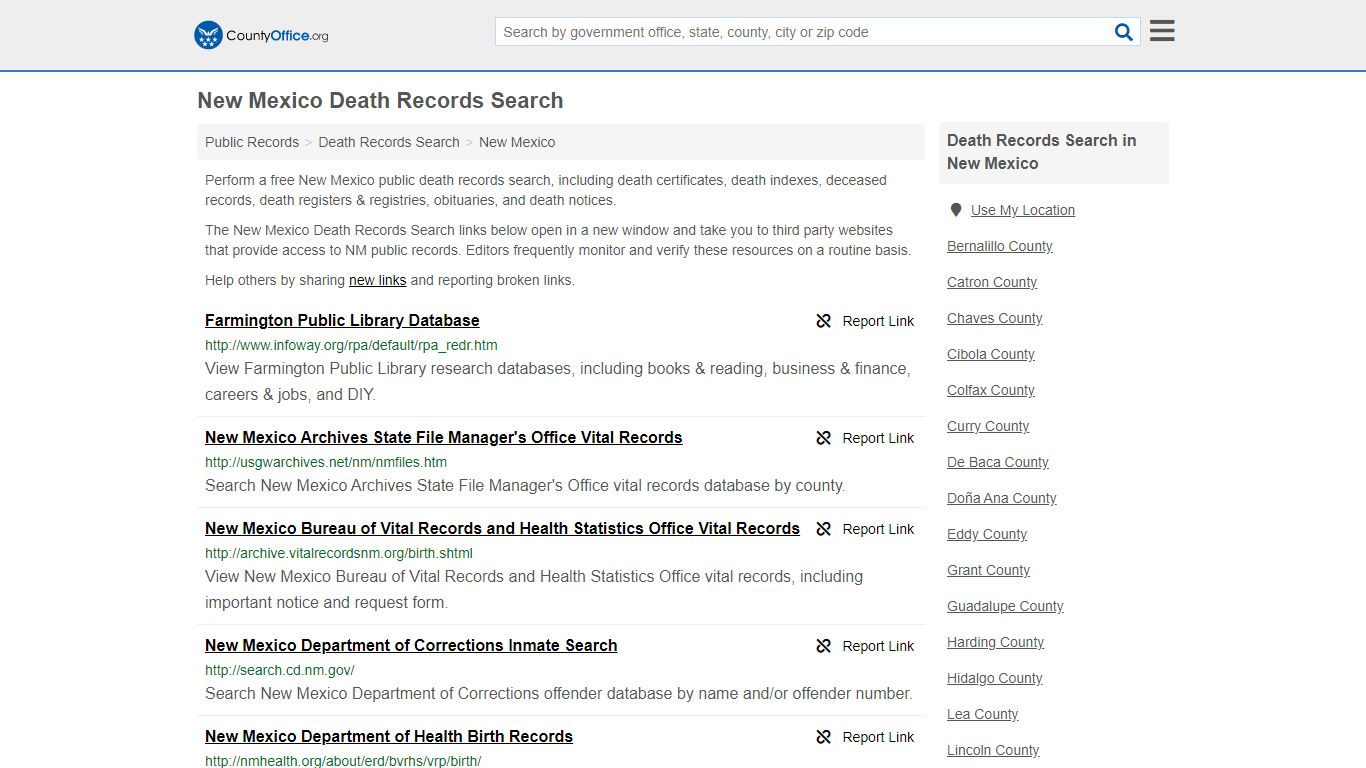Click broken-link icon for Farmington Public Library Database
Image resolution: width=1366 pixels, height=768 pixels.
824,321
